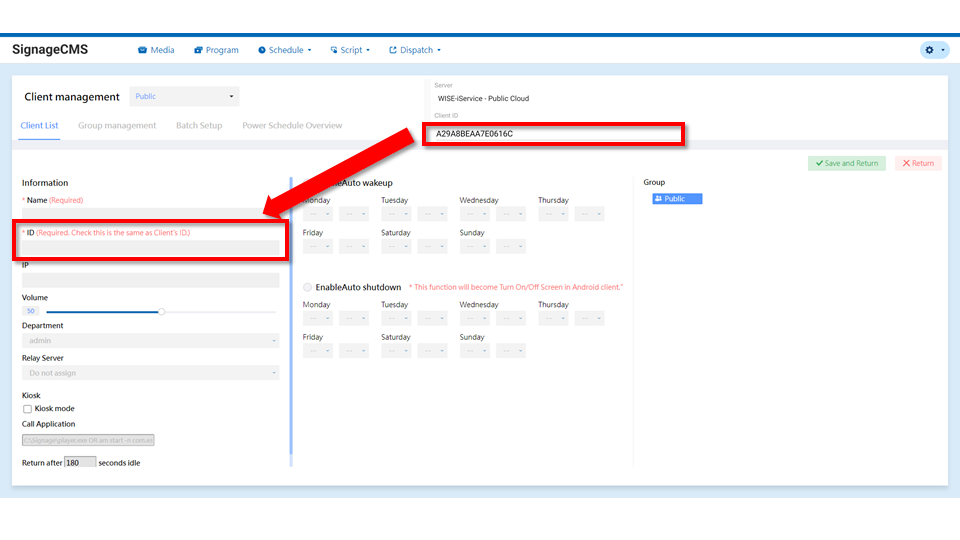The height and width of the screenshot is (540, 960).
Task: Switch to the Group management tab
Action: pos(117,126)
